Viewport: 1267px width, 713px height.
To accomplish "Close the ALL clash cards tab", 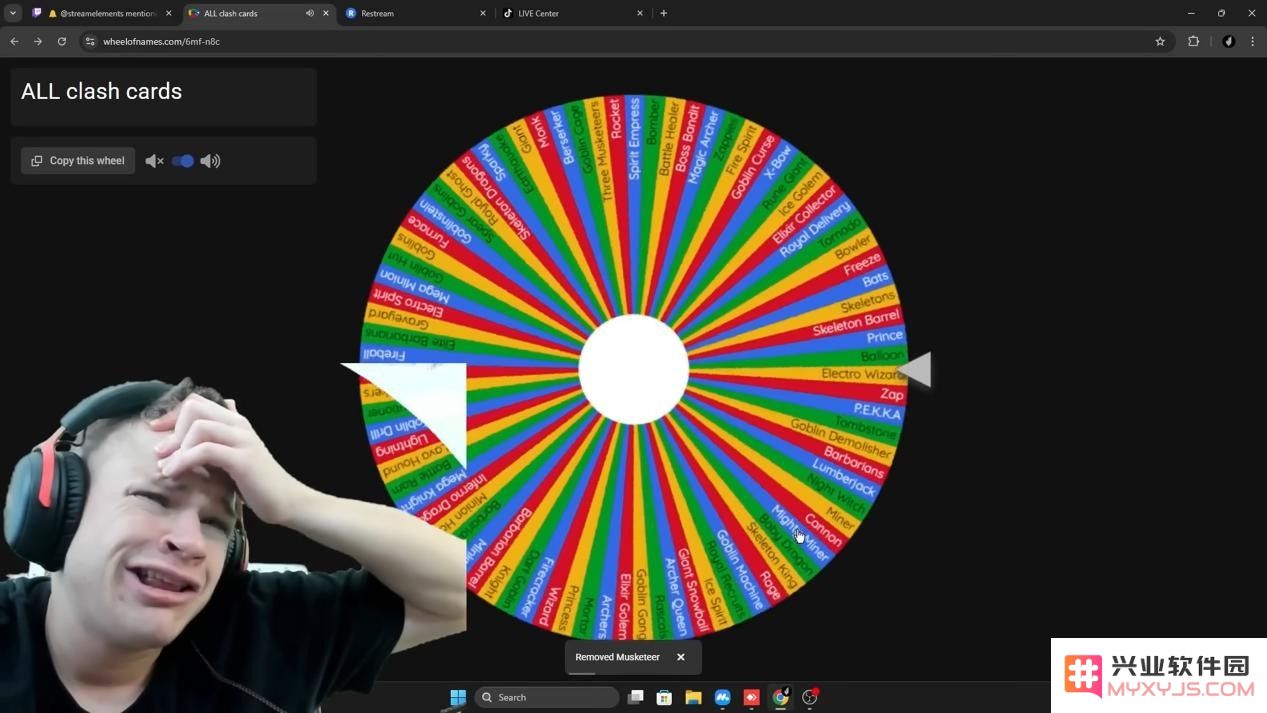I will 325,13.
